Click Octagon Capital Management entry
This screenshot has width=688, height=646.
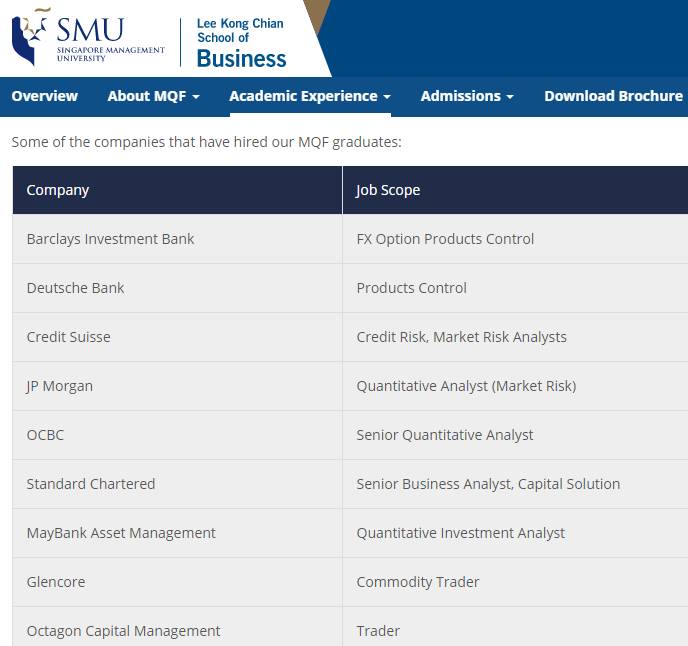tap(123, 631)
